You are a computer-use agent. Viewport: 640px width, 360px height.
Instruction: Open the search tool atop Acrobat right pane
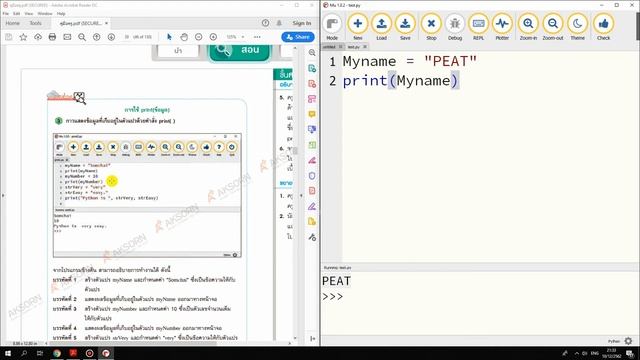tap(312, 53)
